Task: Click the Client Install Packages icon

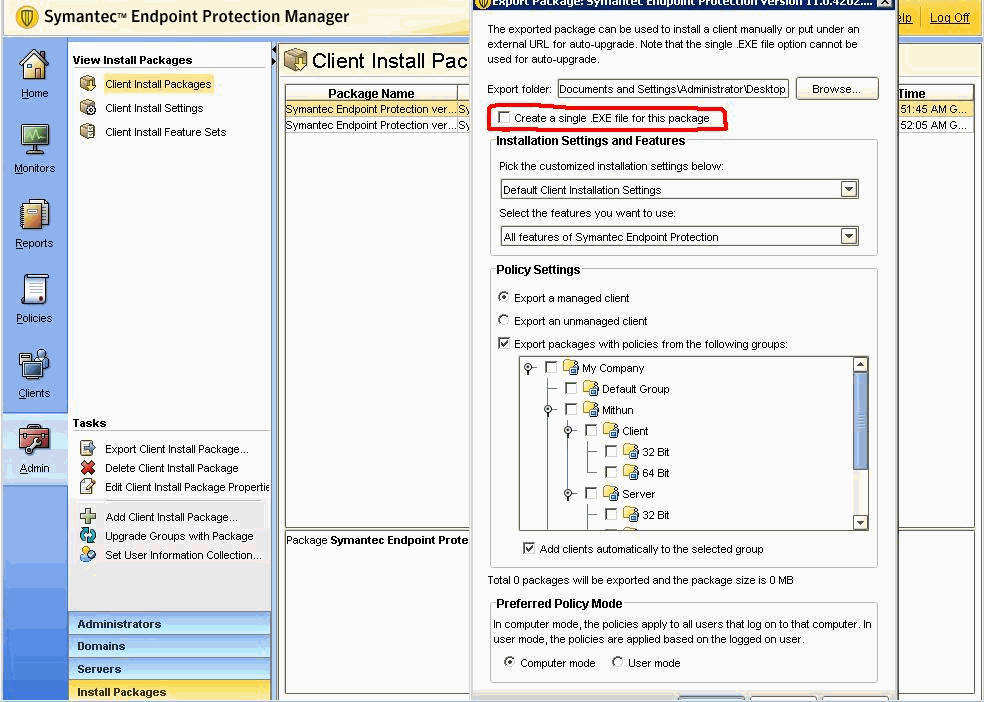Action: [88, 83]
